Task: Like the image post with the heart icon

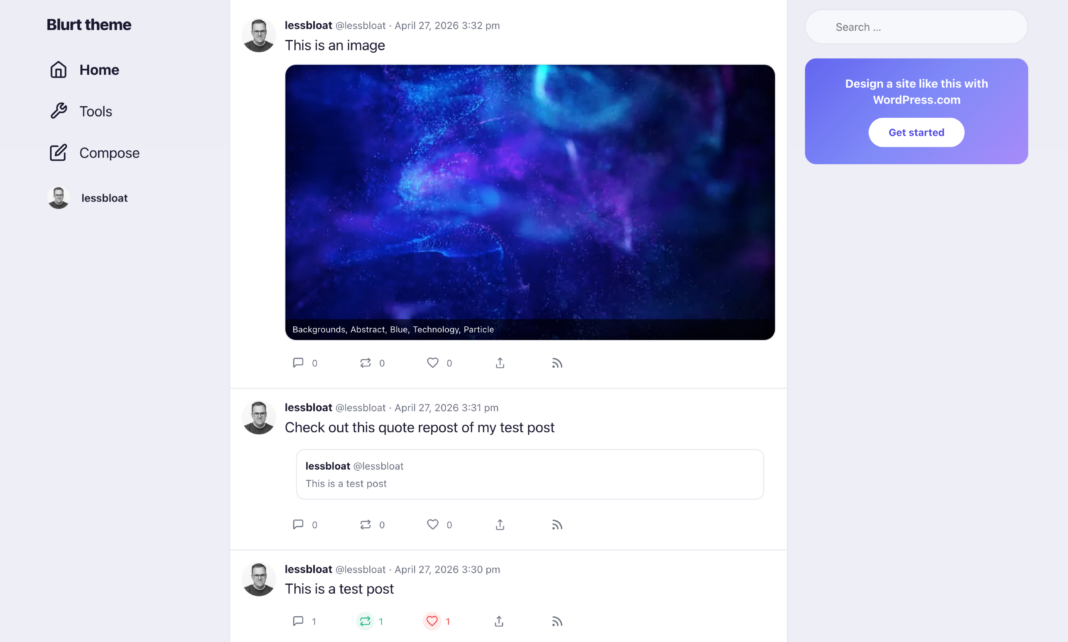Action: tap(433, 363)
